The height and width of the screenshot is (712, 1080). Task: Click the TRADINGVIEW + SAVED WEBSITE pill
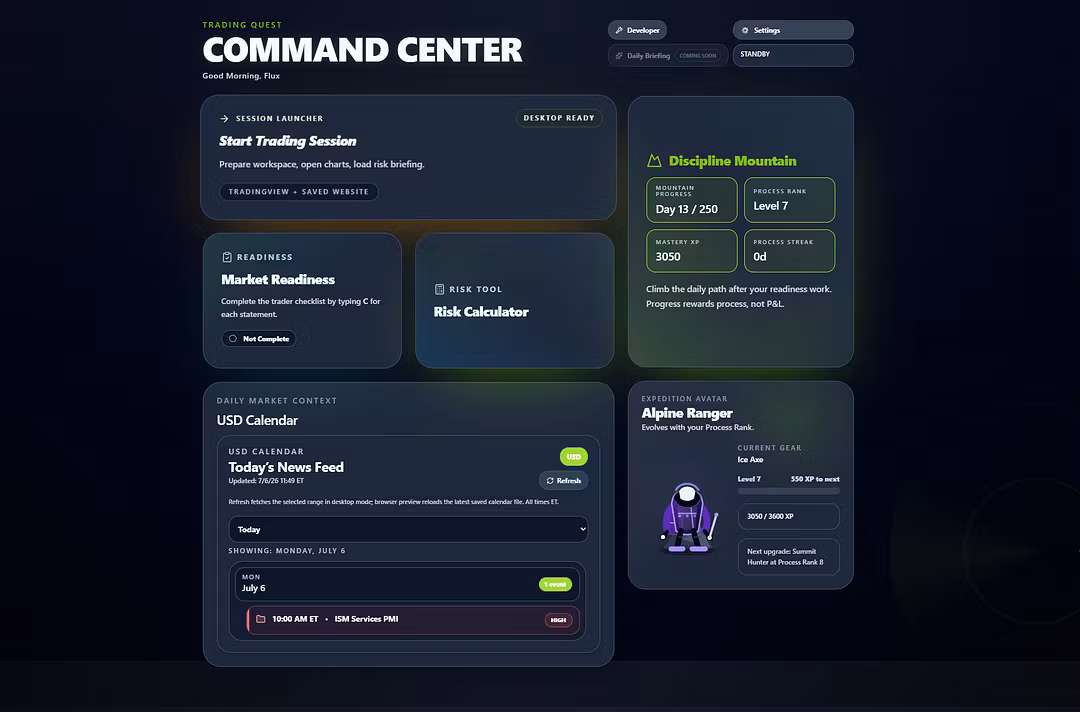point(298,191)
